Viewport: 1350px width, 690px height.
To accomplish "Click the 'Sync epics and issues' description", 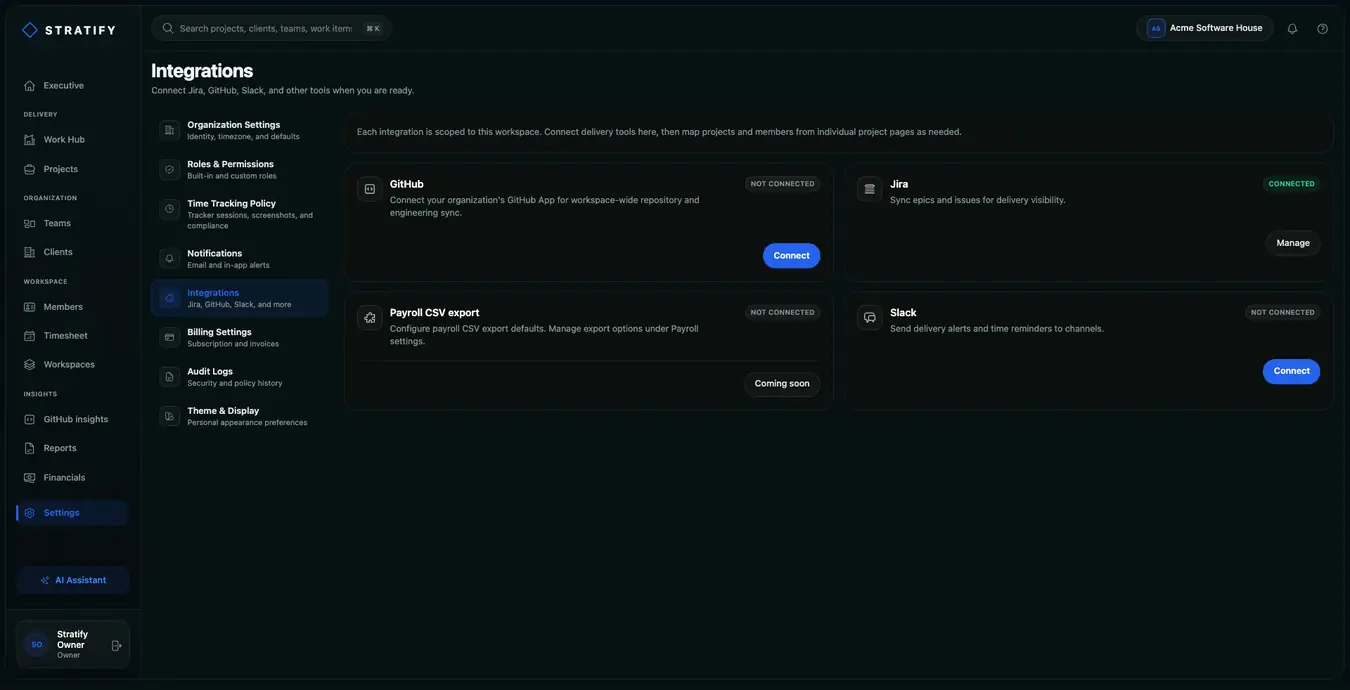I will point(978,200).
